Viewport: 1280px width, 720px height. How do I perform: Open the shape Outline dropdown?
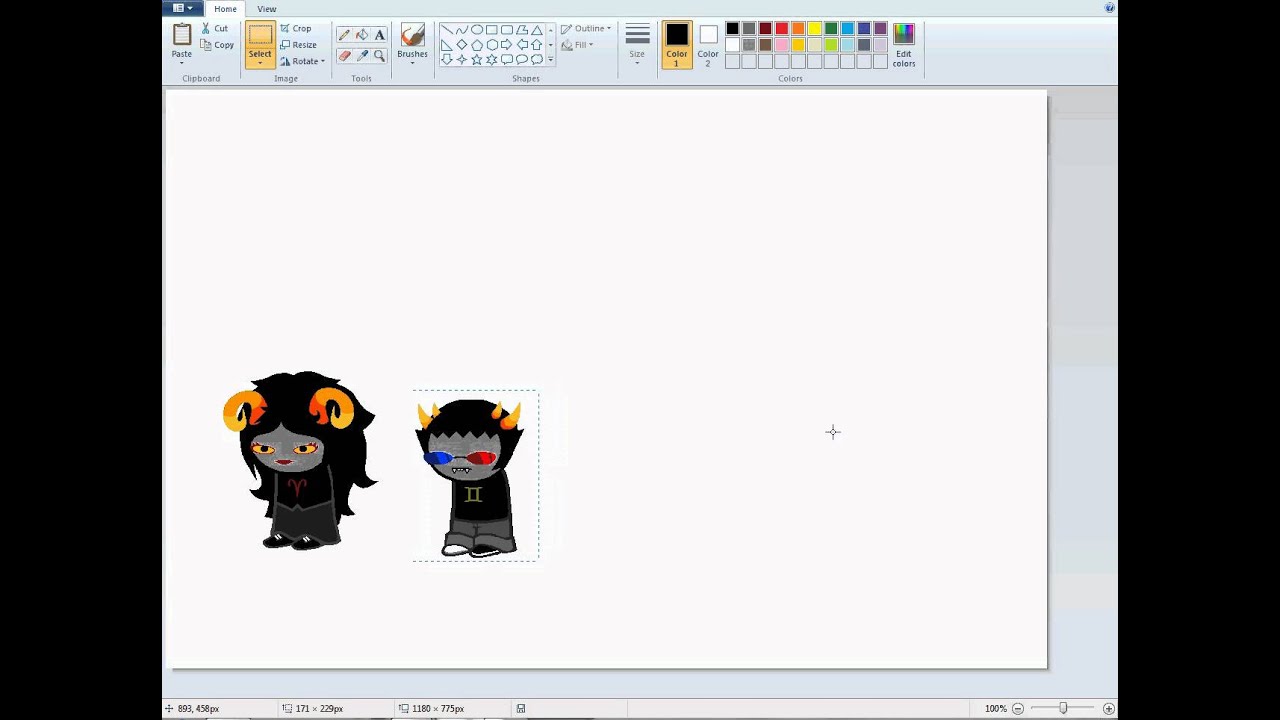tap(586, 28)
